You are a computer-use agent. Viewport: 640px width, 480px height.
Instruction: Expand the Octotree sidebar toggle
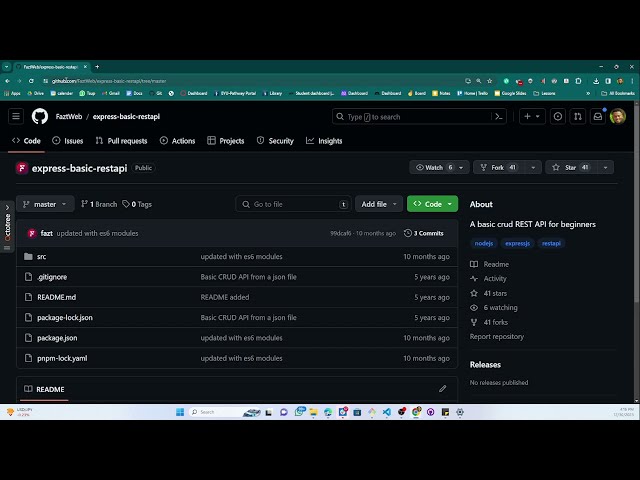coord(7,227)
